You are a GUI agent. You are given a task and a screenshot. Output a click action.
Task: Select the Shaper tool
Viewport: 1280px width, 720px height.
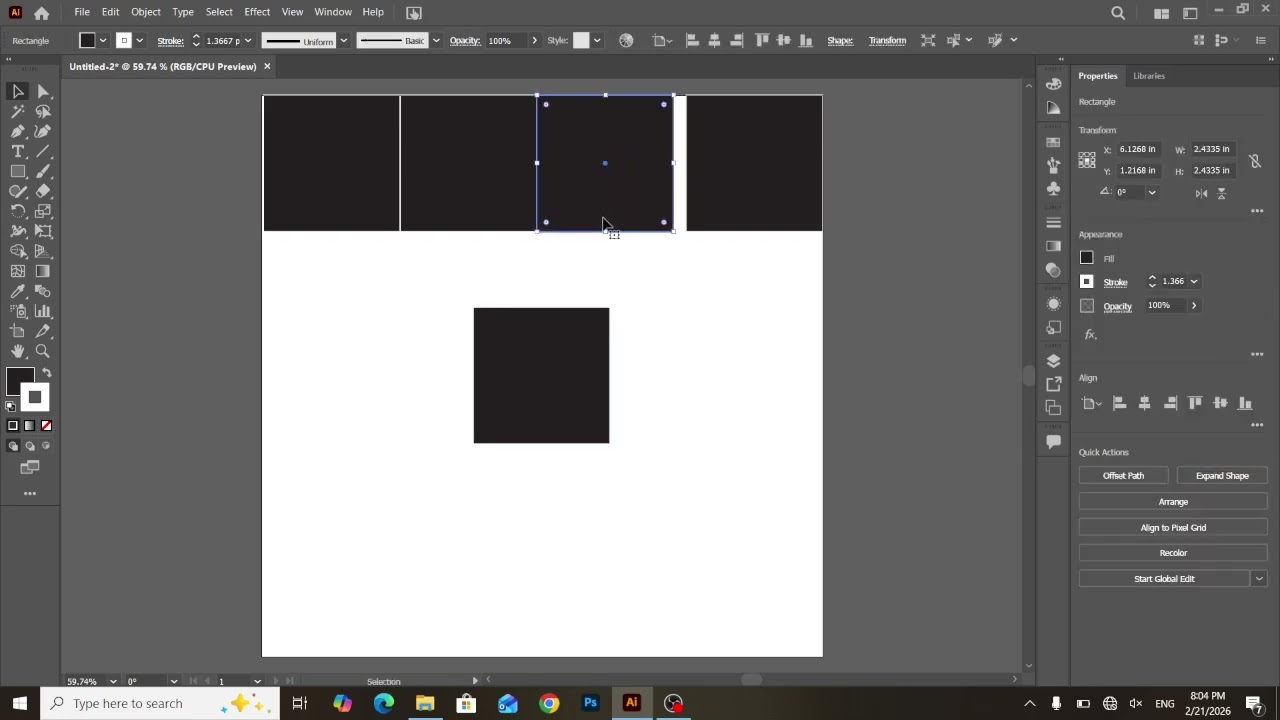click(x=18, y=191)
